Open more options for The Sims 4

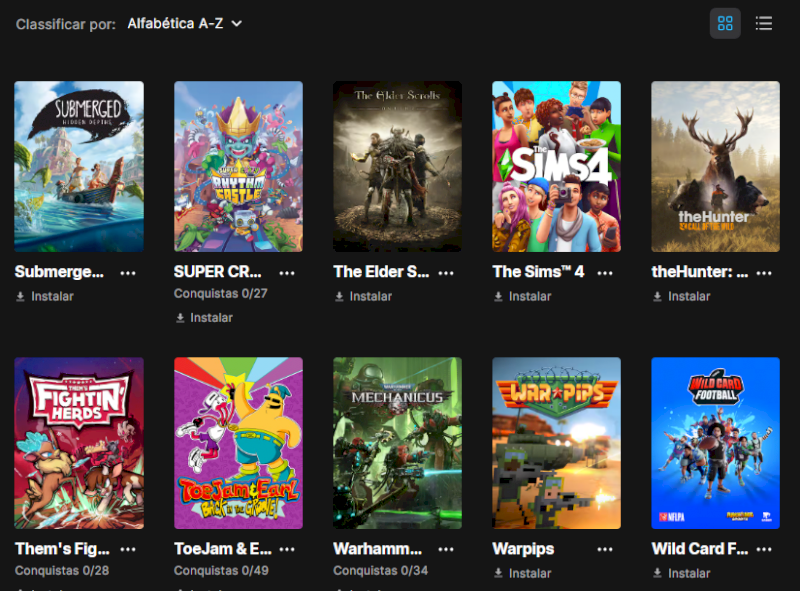point(605,273)
